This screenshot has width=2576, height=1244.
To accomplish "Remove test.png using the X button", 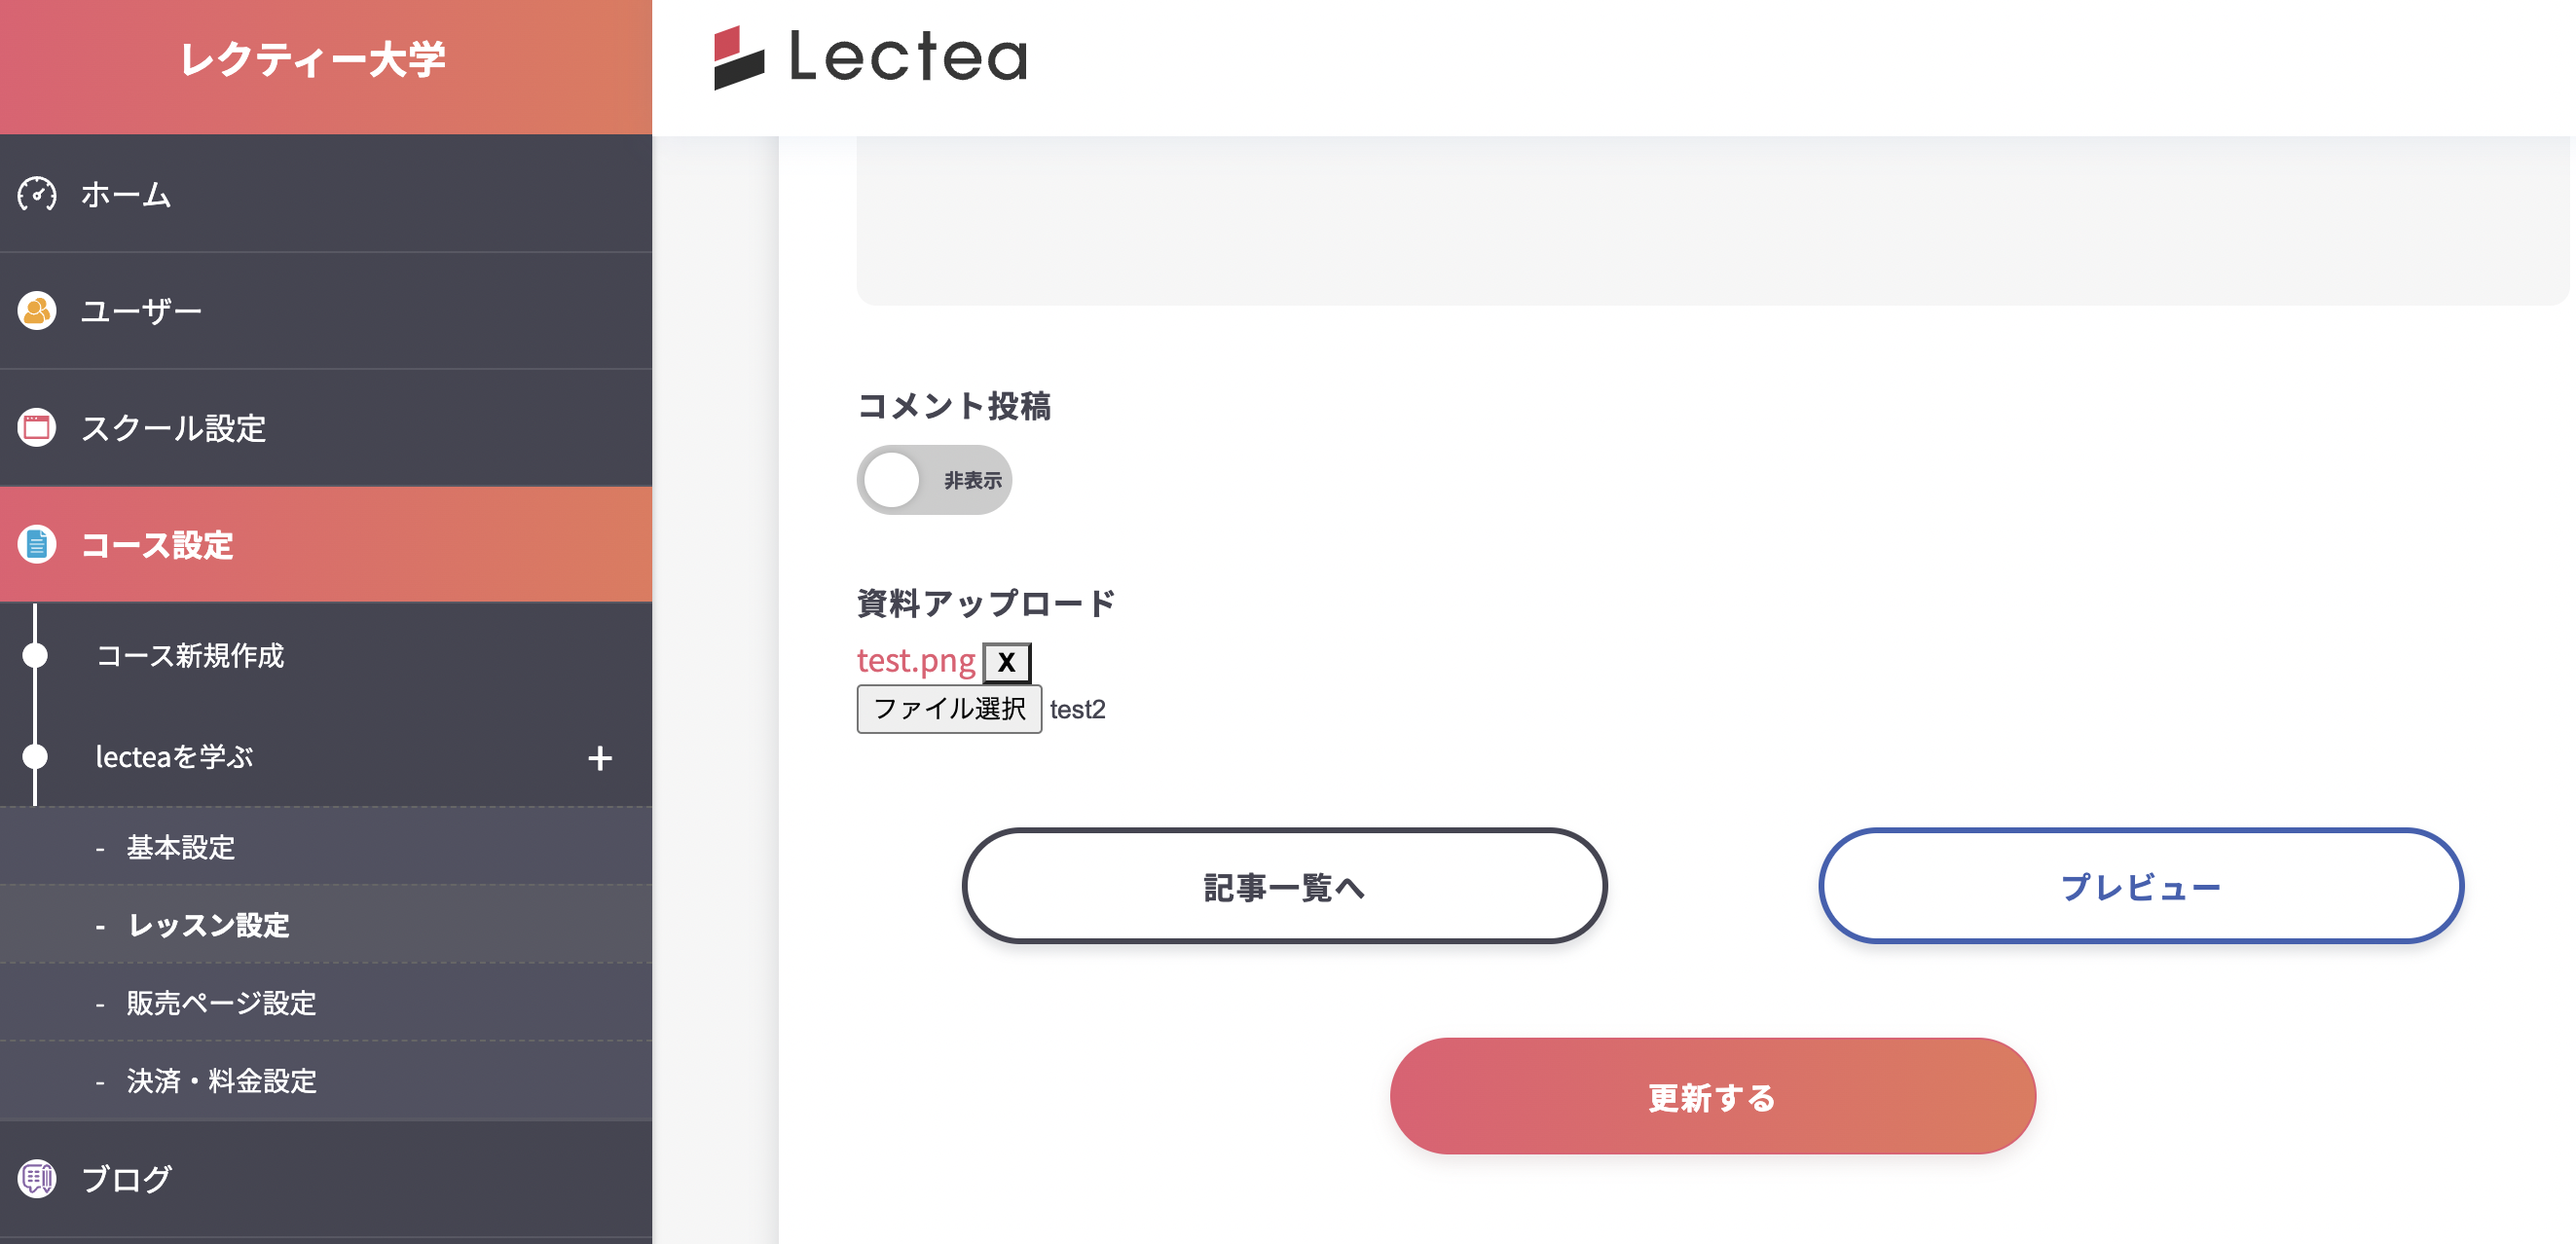I will tap(1006, 662).
